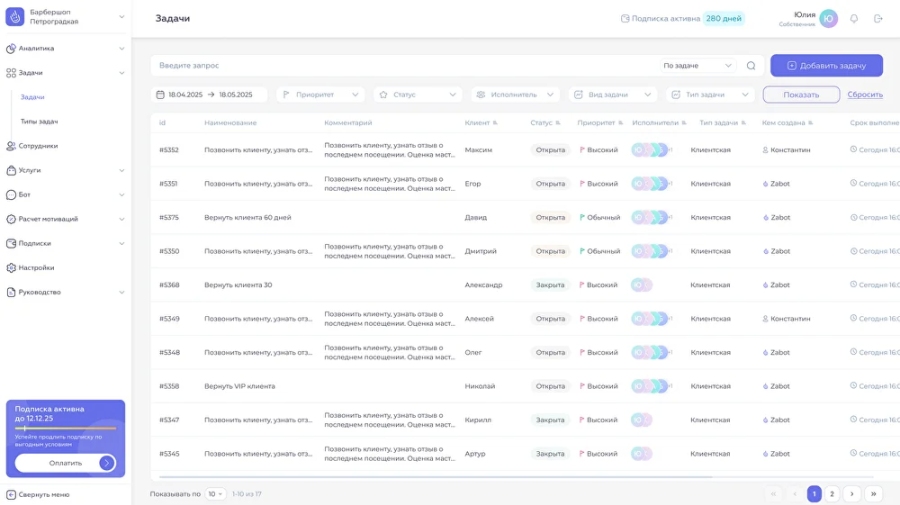Click Юлия's profile avatar
This screenshot has width=900, height=505.
click(828, 18)
